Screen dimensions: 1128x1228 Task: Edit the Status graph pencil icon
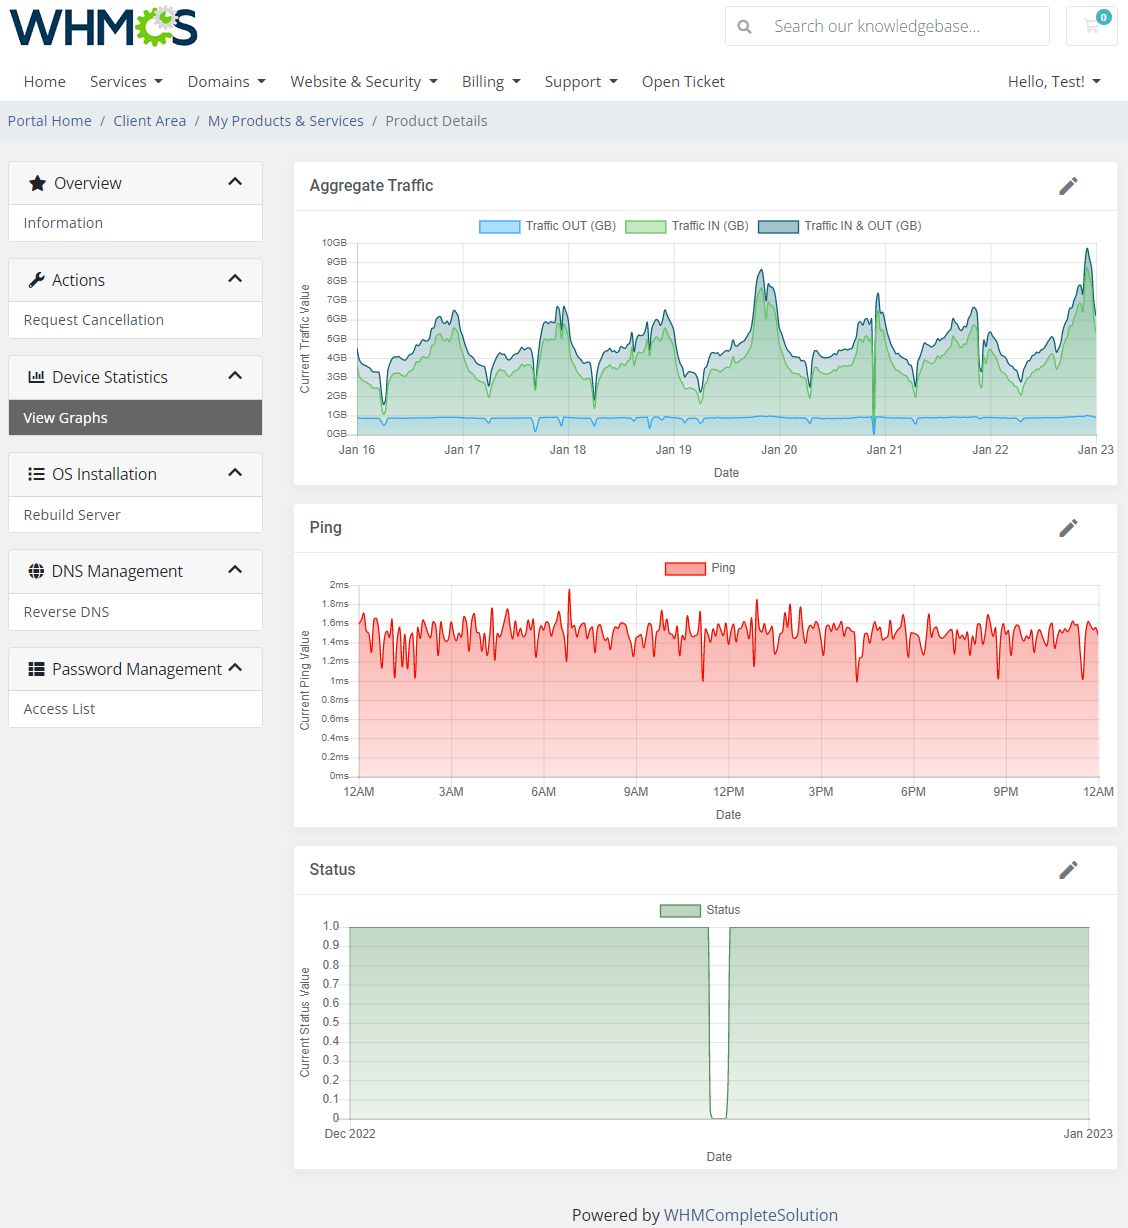1068,870
